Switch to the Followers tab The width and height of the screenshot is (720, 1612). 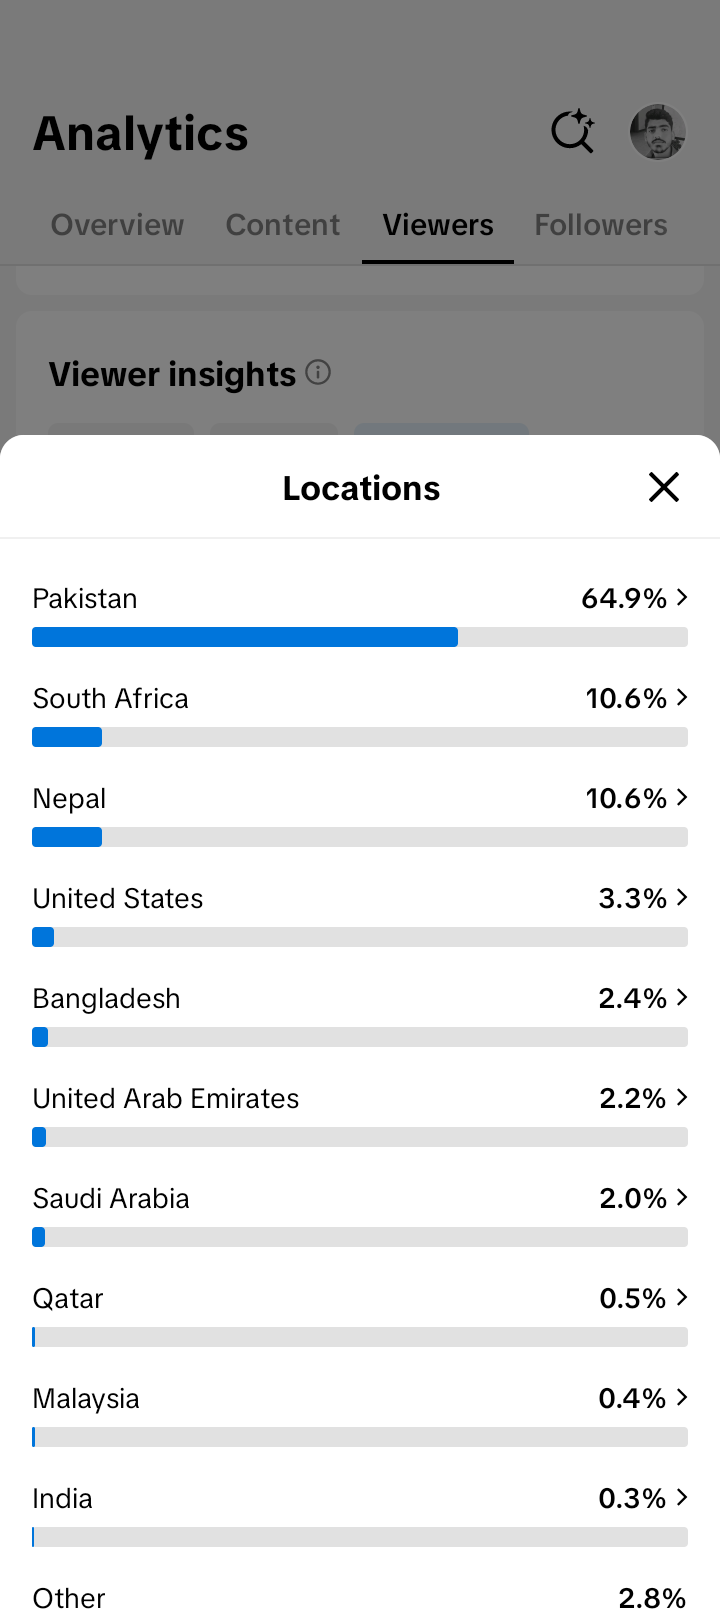point(601,225)
